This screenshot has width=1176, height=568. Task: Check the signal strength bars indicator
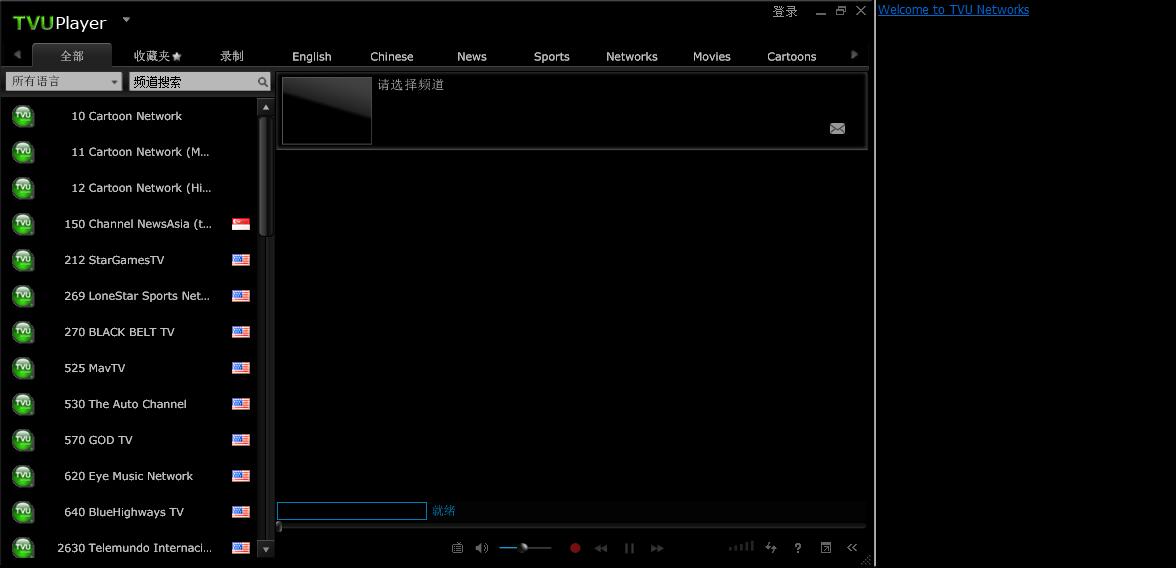click(x=742, y=547)
